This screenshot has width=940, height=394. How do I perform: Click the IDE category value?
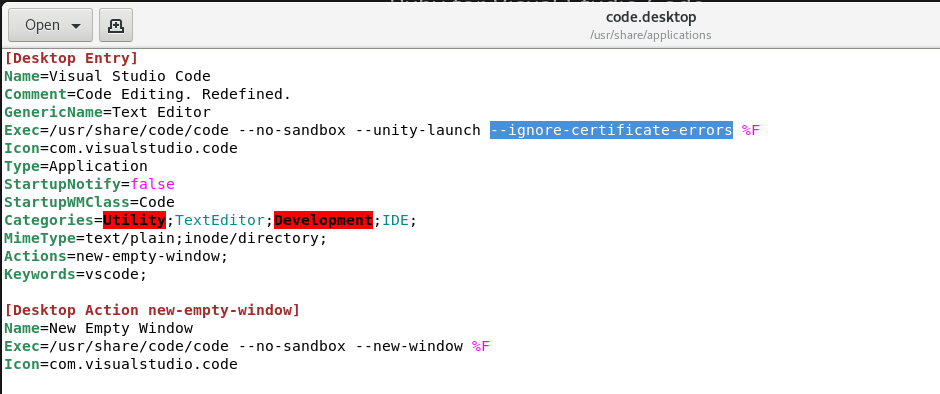tap(395, 220)
